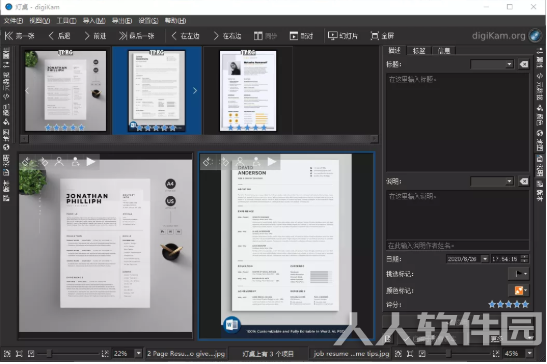Place the image on the right panel (在右边)

pos(227,36)
